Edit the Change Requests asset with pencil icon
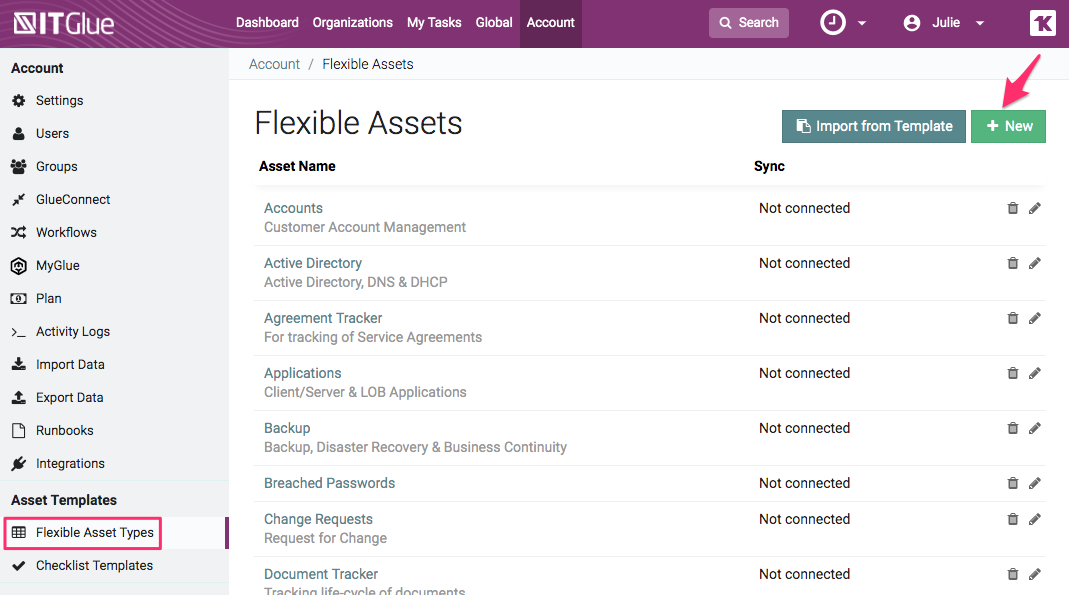 tap(1034, 519)
